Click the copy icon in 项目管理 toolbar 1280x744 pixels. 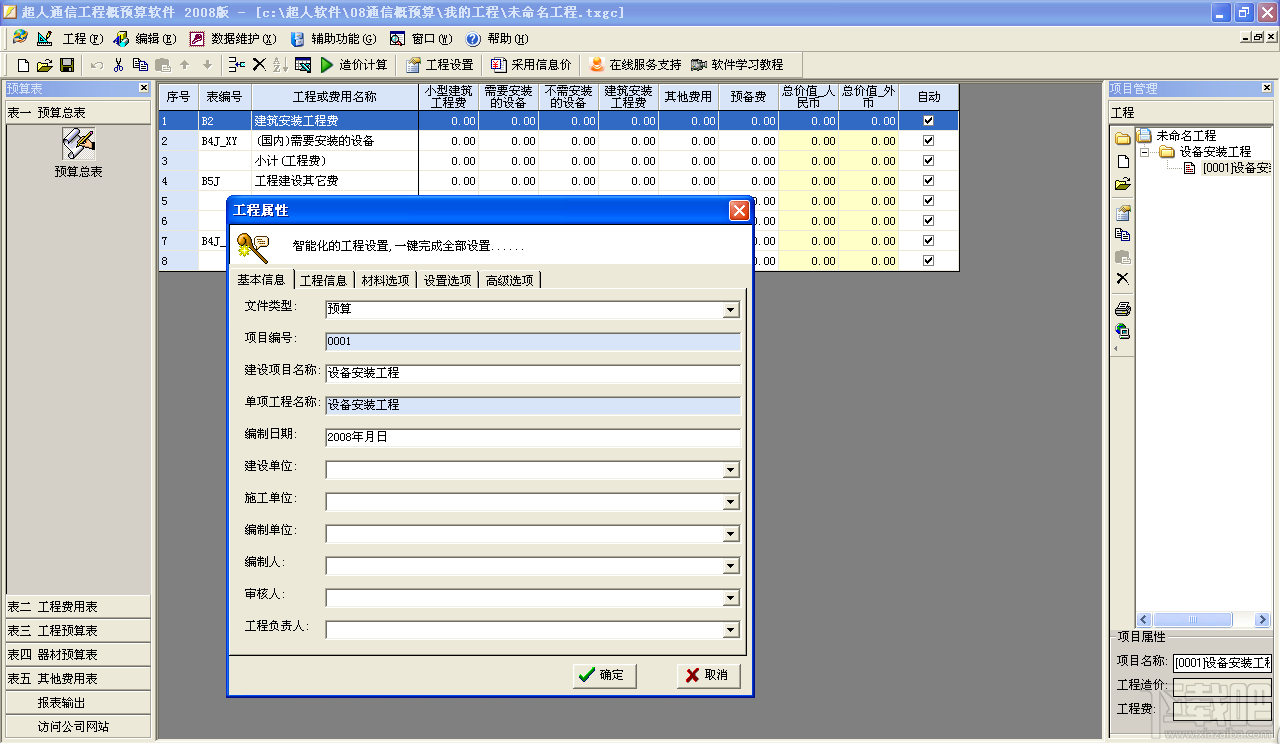[x=1123, y=235]
